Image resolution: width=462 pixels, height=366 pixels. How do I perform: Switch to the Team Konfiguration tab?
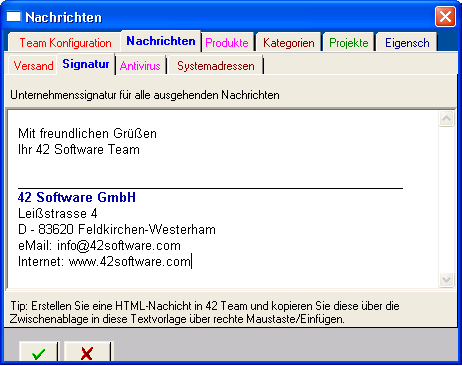pos(65,43)
